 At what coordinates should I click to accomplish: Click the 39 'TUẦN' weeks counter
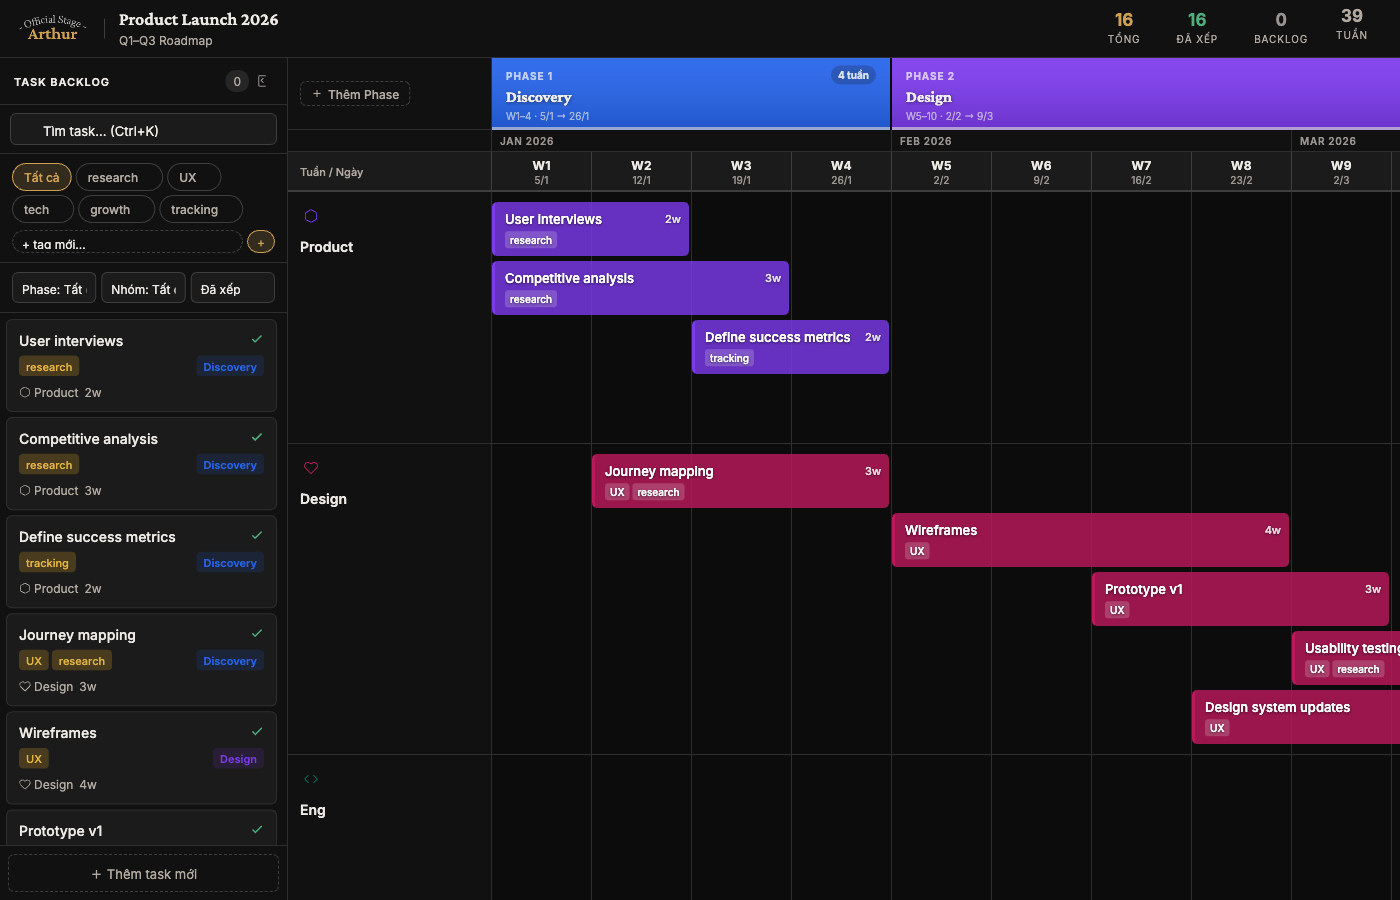pyautogui.click(x=1352, y=24)
